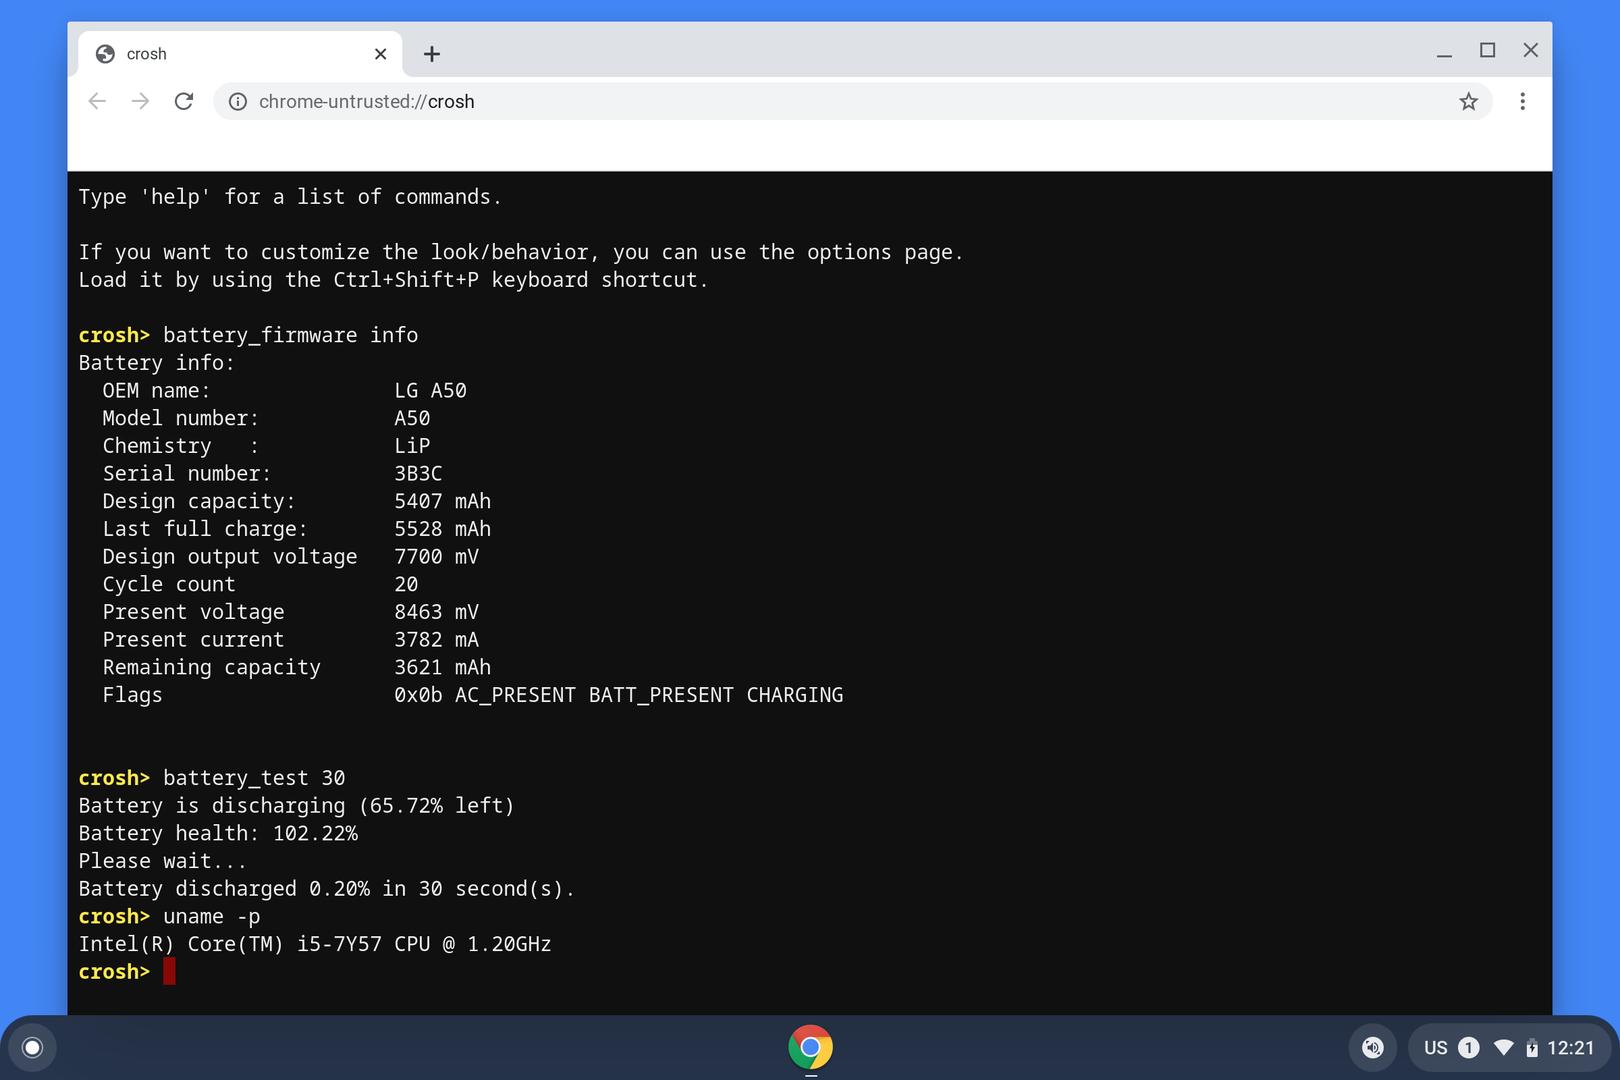Open the 12:21 clock status area
This screenshot has height=1080, width=1620.
[1571, 1048]
